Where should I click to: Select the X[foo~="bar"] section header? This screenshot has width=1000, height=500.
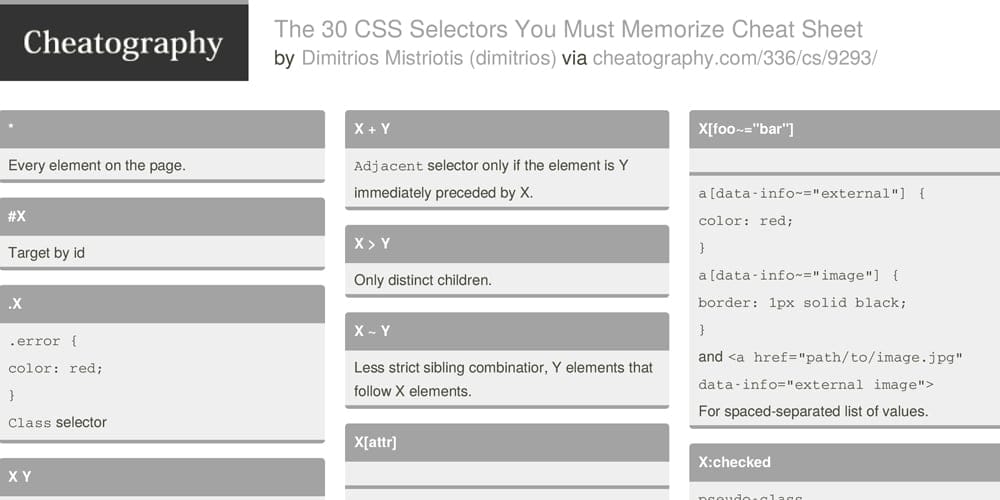844,129
